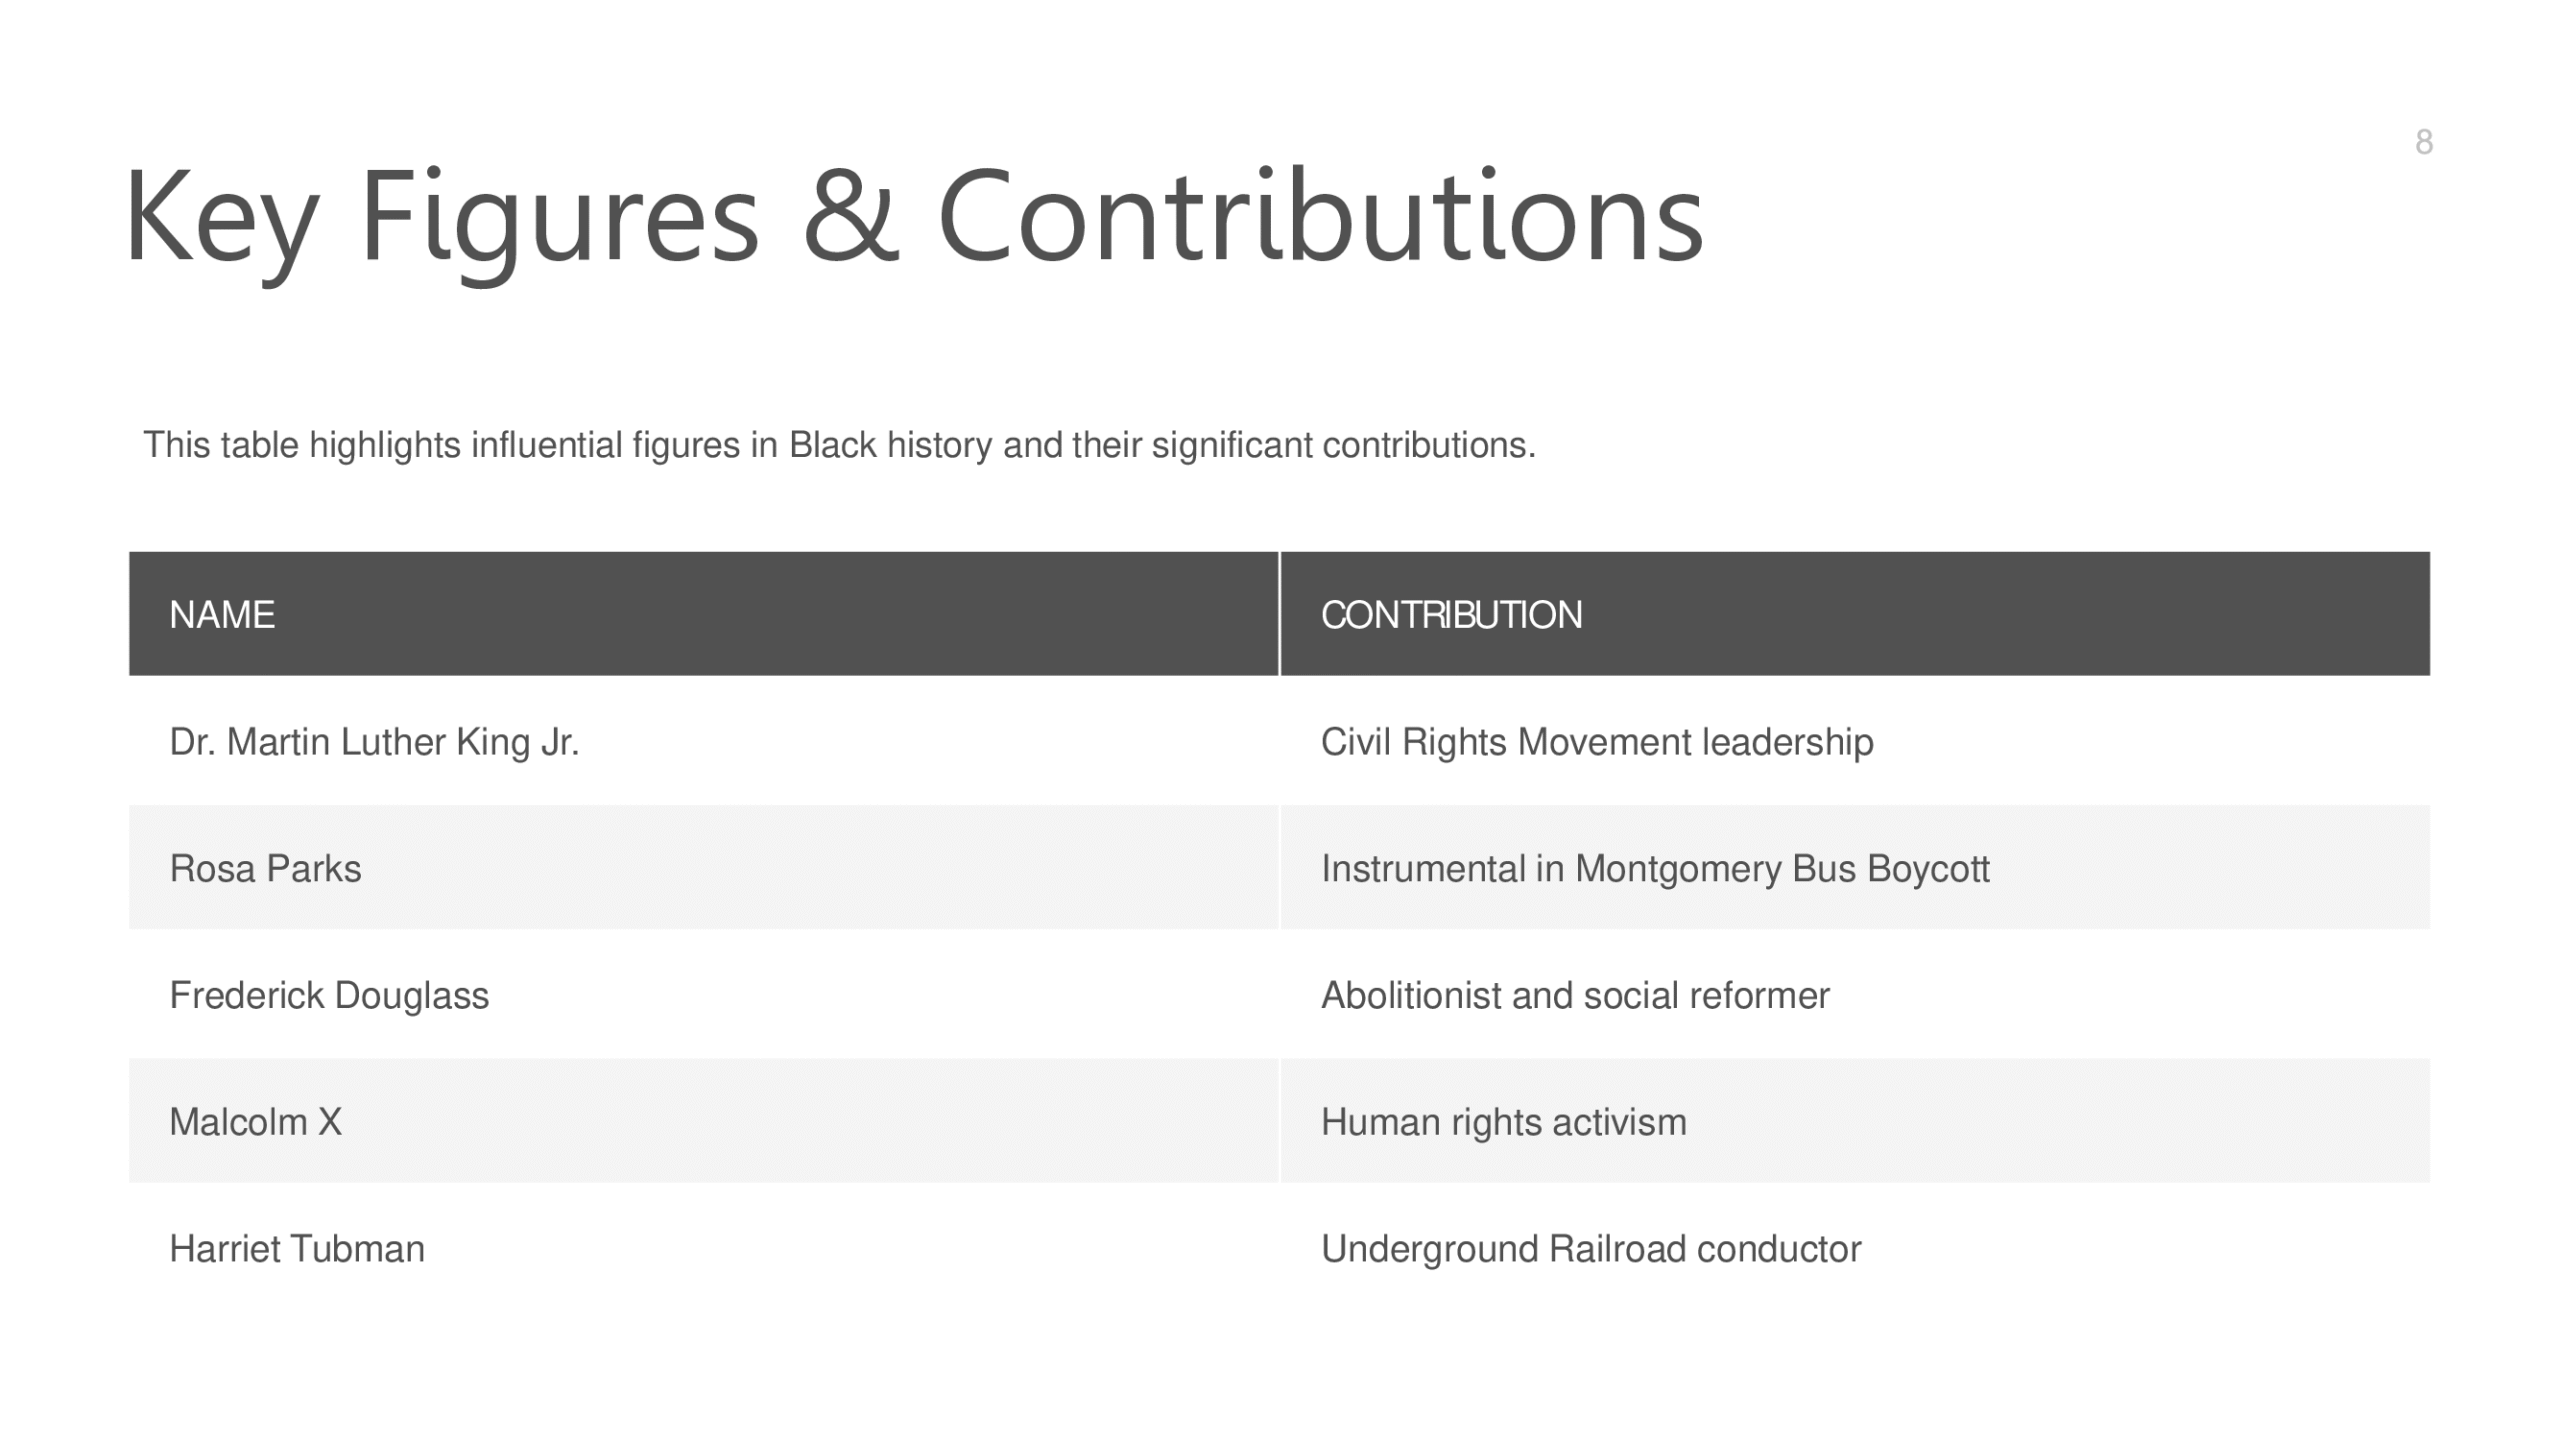The image size is (2560, 1440).
Task: Select "Instrumental in Montgomery Bus Boycott" cell
Action: click(x=1655, y=868)
